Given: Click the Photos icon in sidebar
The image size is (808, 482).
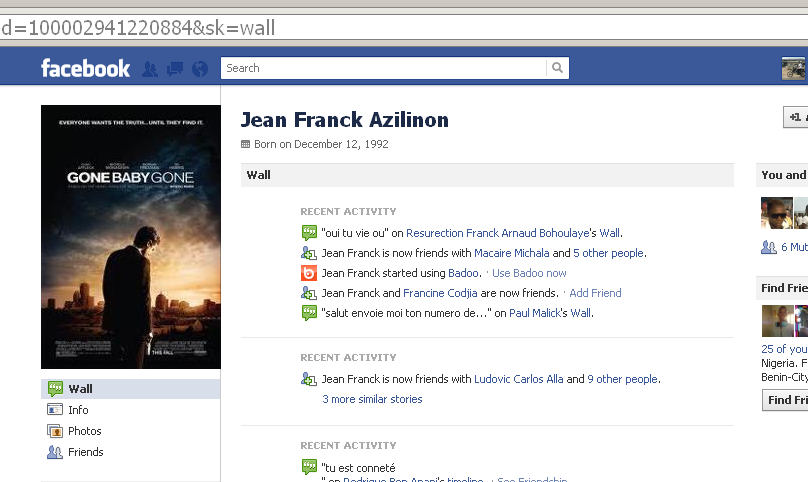Looking at the screenshot, I should 55,431.
